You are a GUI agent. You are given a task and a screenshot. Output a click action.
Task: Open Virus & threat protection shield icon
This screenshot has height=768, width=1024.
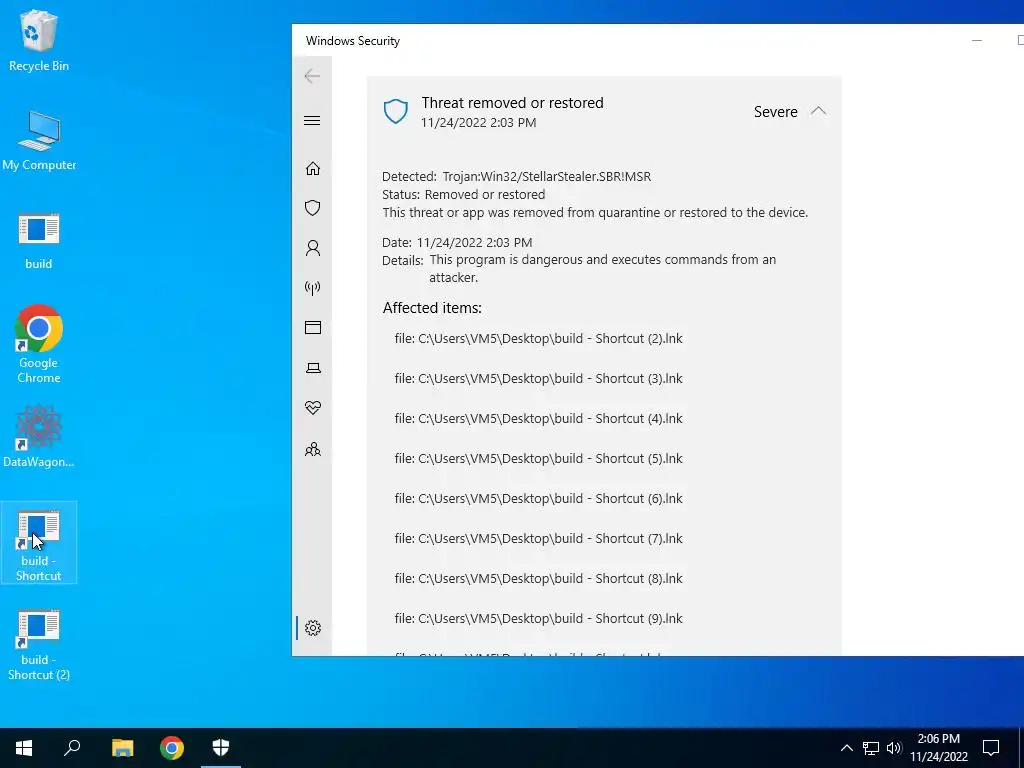[x=313, y=208]
